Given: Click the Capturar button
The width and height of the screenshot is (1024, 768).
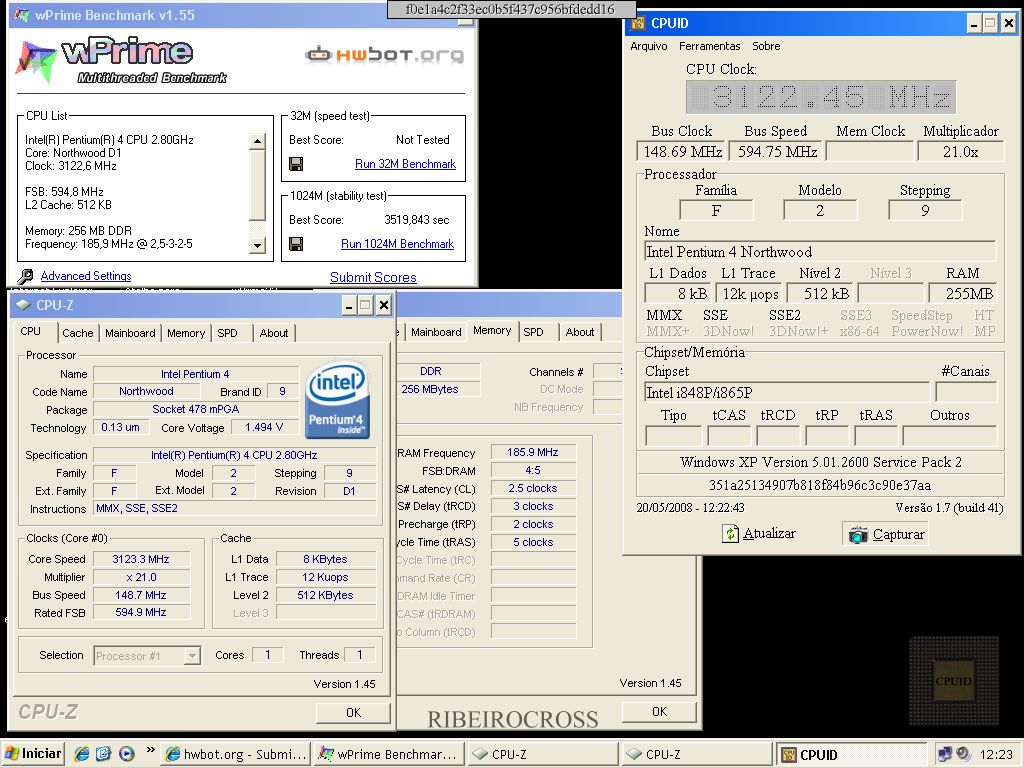Looking at the screenshot, I should [885, 534].
